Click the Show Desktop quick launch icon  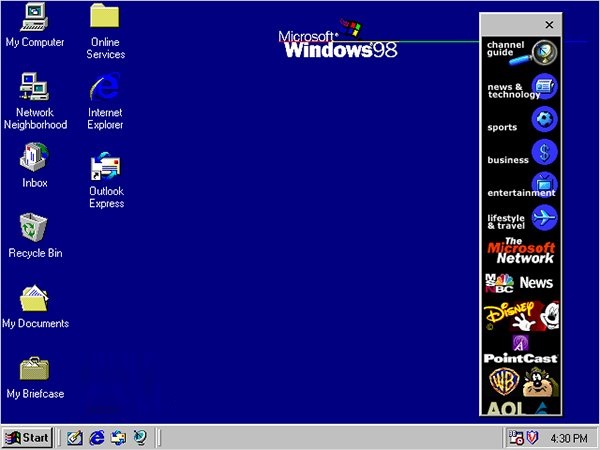pyautogui.click(x=75, y=438)
